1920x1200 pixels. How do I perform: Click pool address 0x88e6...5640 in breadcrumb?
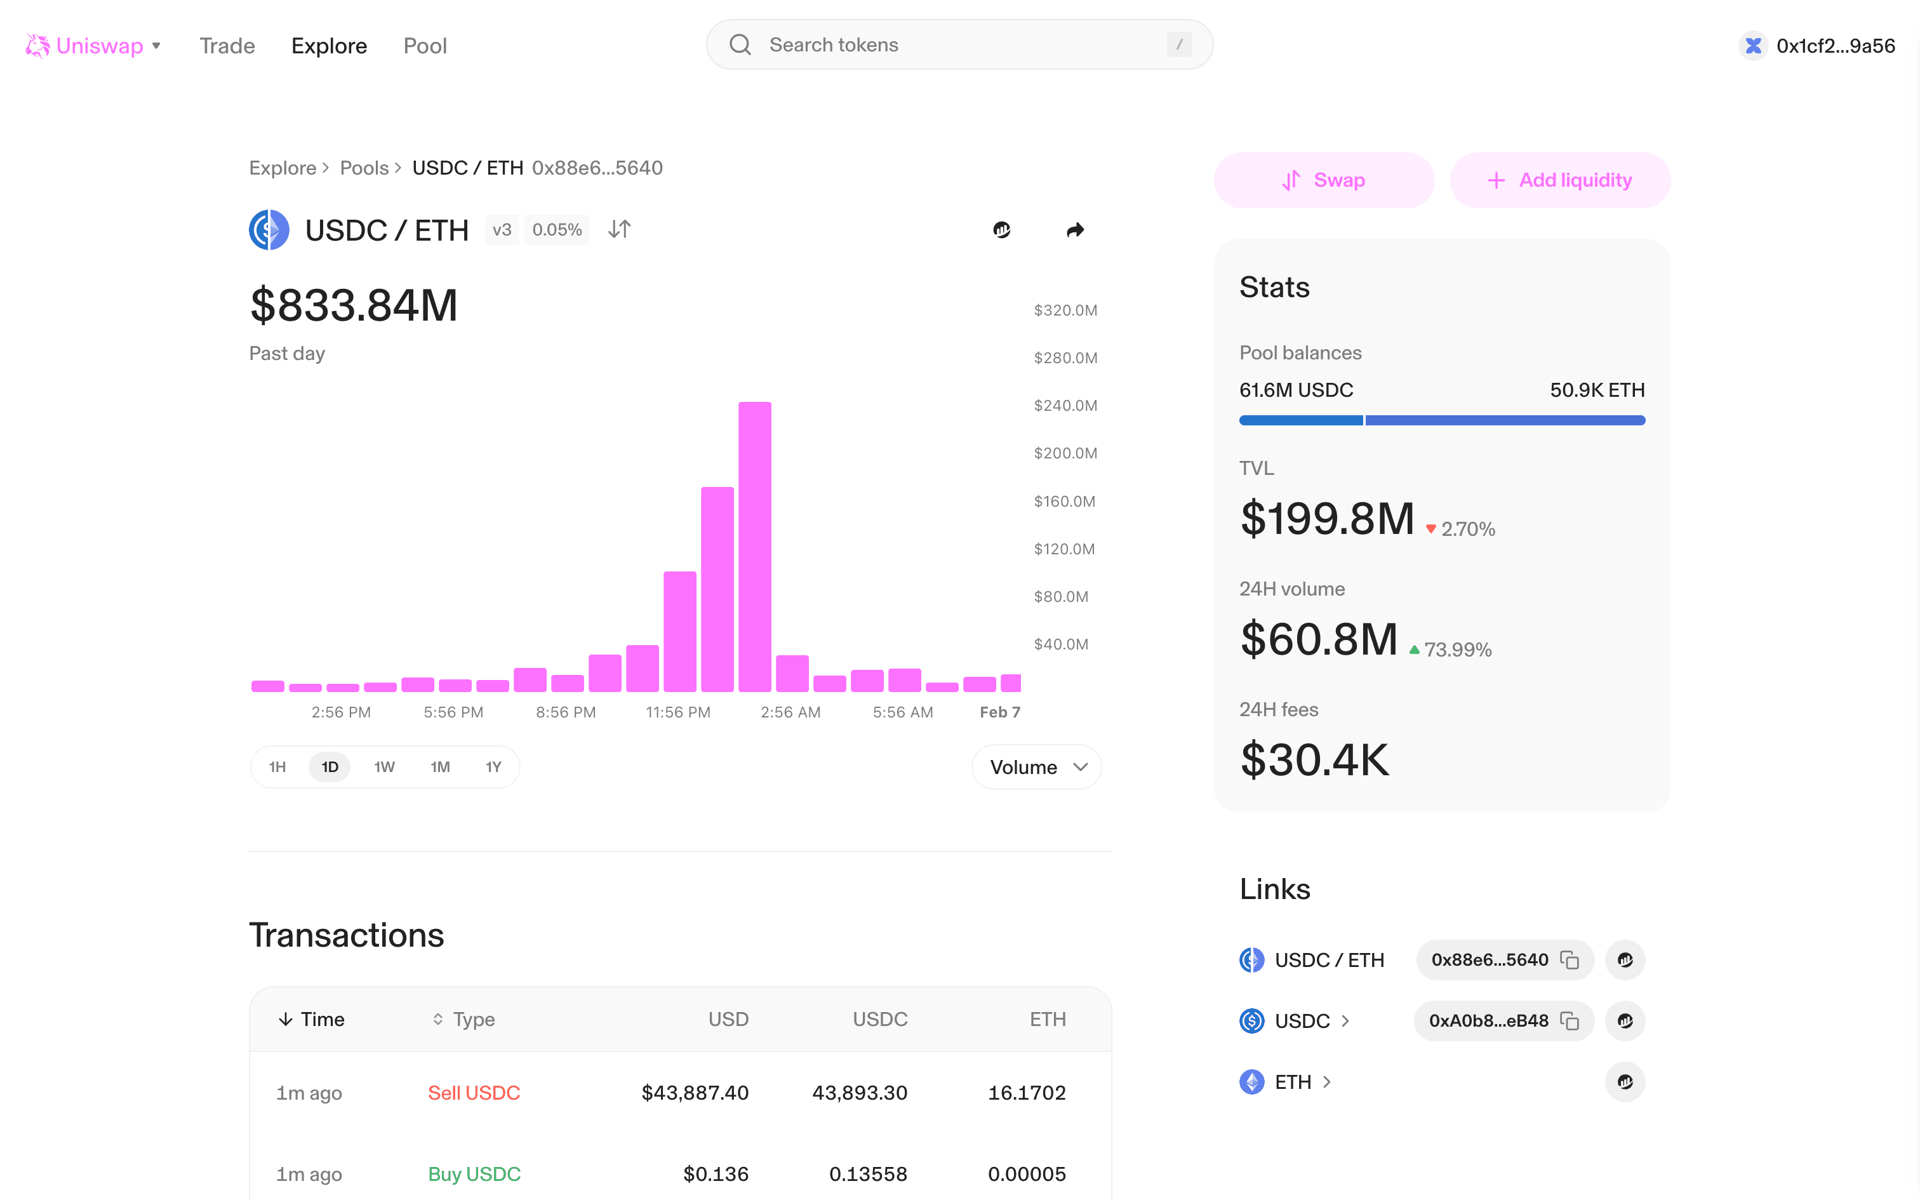(x=597, y=168)
